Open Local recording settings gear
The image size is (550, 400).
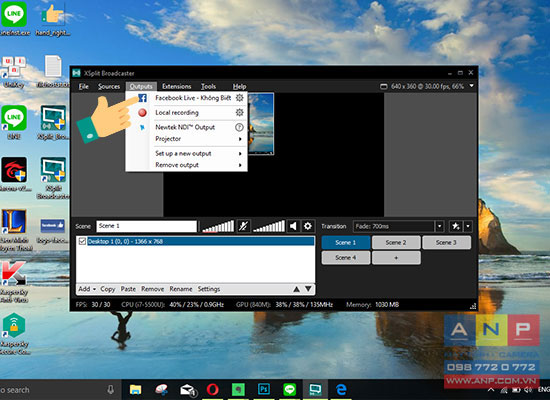coord(239,112)
